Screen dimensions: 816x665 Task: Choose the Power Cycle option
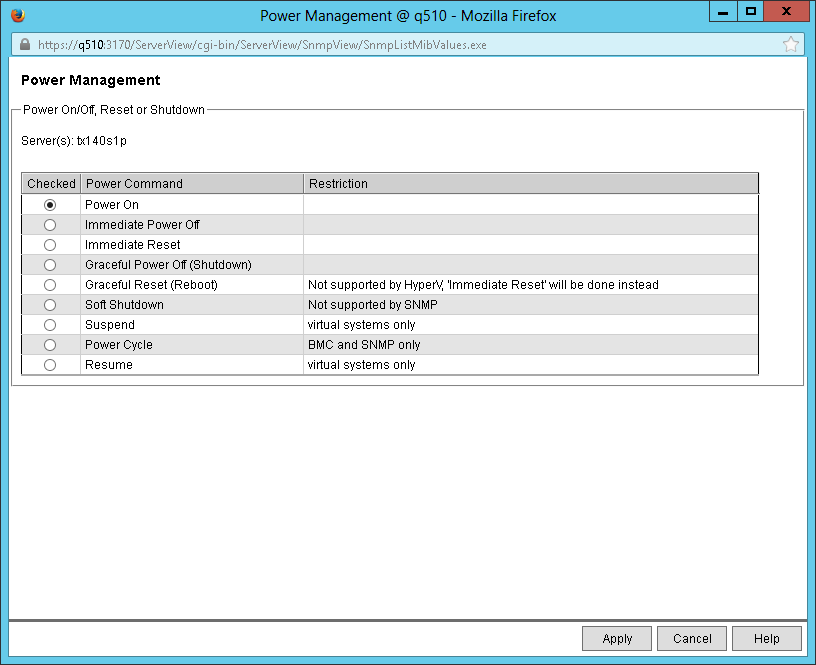point(50,344)
